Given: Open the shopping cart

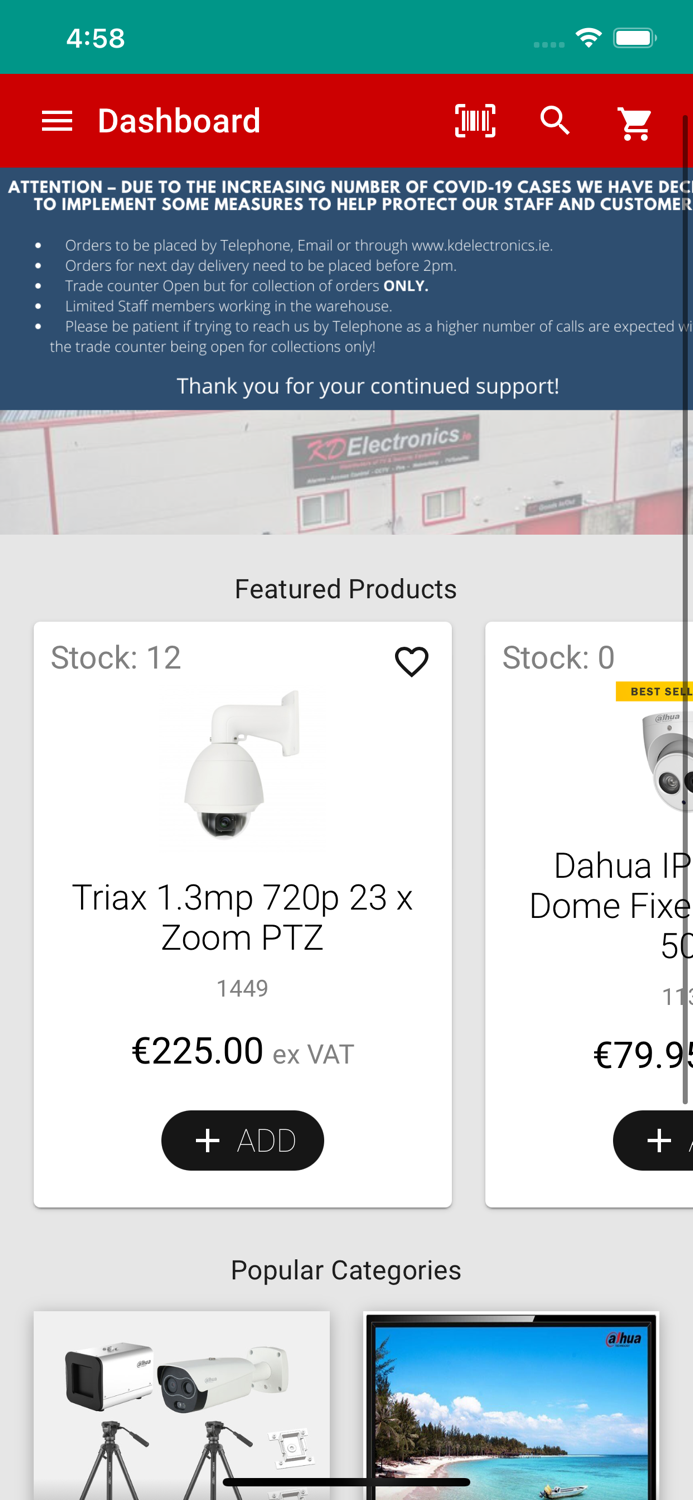Looking at the screenshot, I should pyautogui.click(x=634, y=122).
